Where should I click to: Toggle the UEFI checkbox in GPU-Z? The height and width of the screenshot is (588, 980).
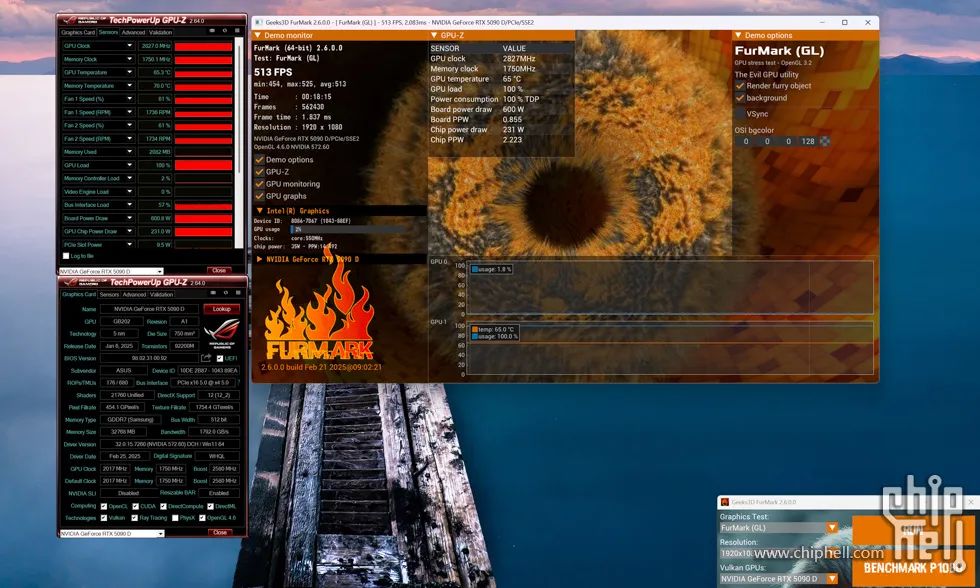point(219,358)
